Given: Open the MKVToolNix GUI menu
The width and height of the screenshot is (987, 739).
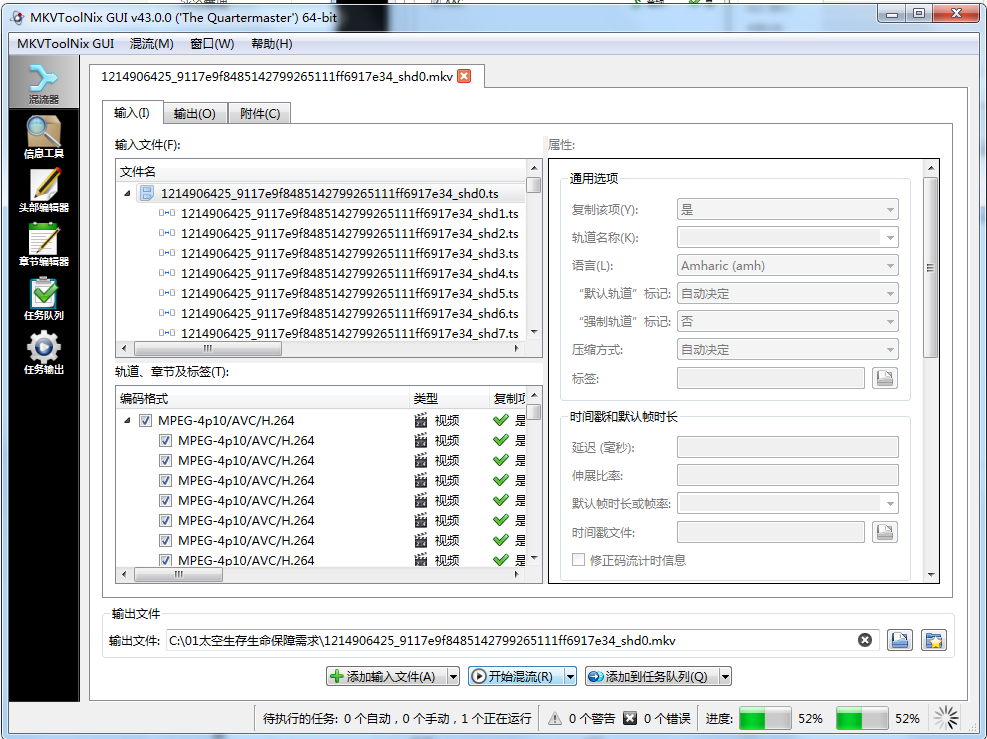Looking at the screenshot, I should click(65, 43).
